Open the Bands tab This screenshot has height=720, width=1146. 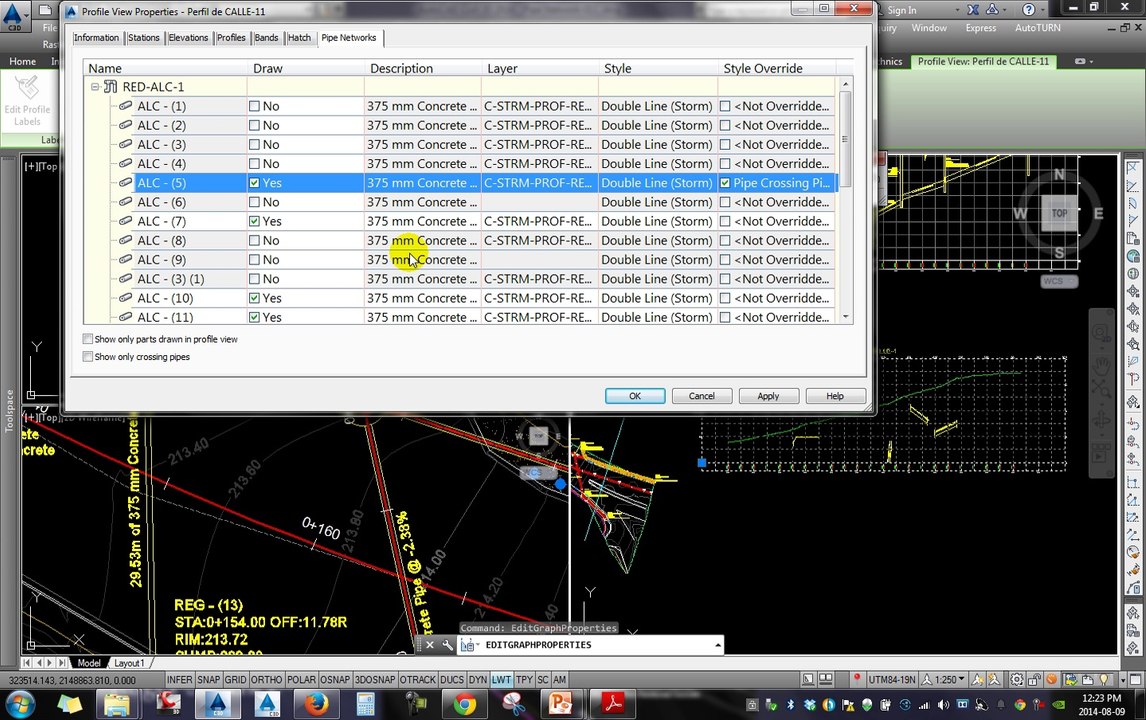click(x=266, y=38)
